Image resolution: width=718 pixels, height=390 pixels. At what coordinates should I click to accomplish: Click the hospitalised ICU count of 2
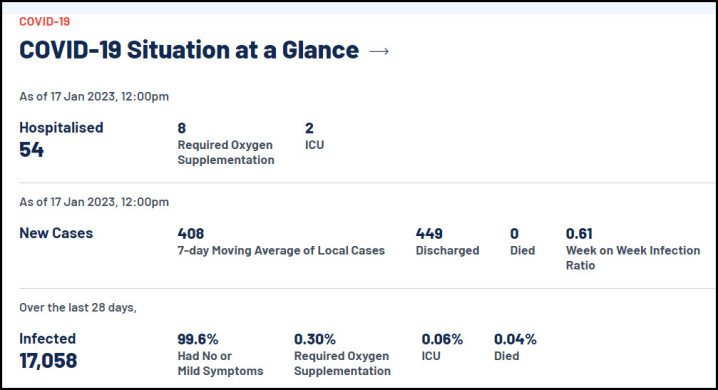pos(310,128)
